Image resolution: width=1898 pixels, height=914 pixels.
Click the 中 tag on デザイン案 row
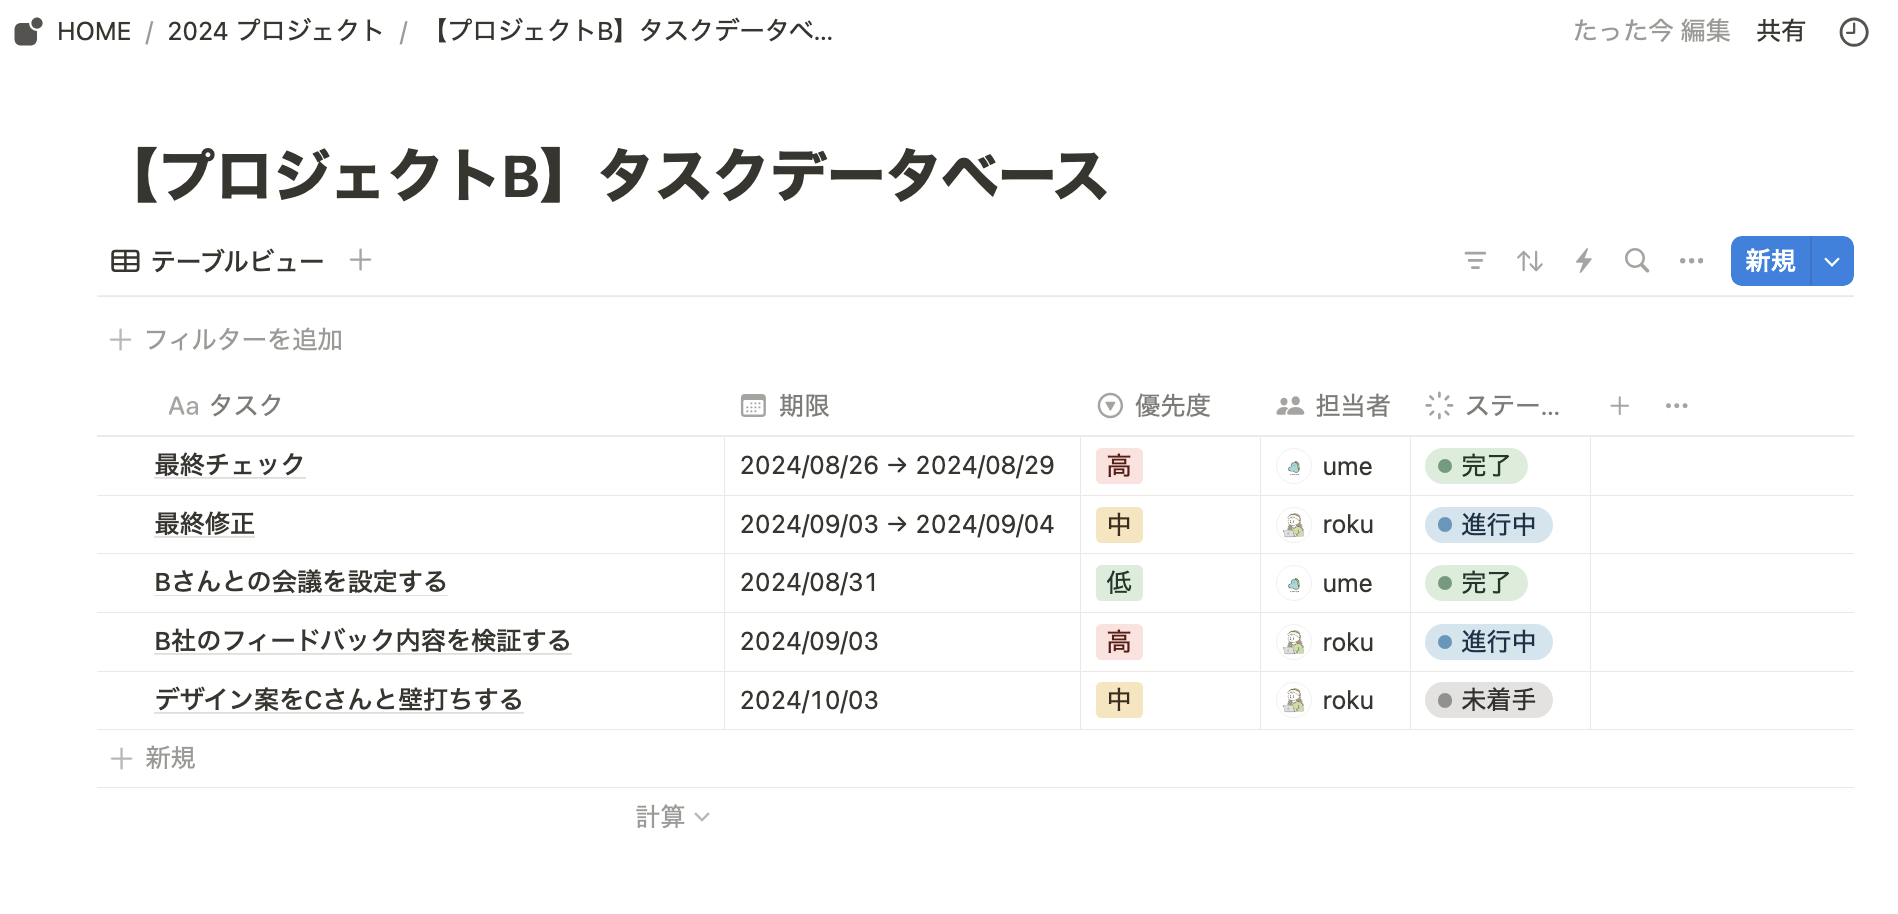1119,700
